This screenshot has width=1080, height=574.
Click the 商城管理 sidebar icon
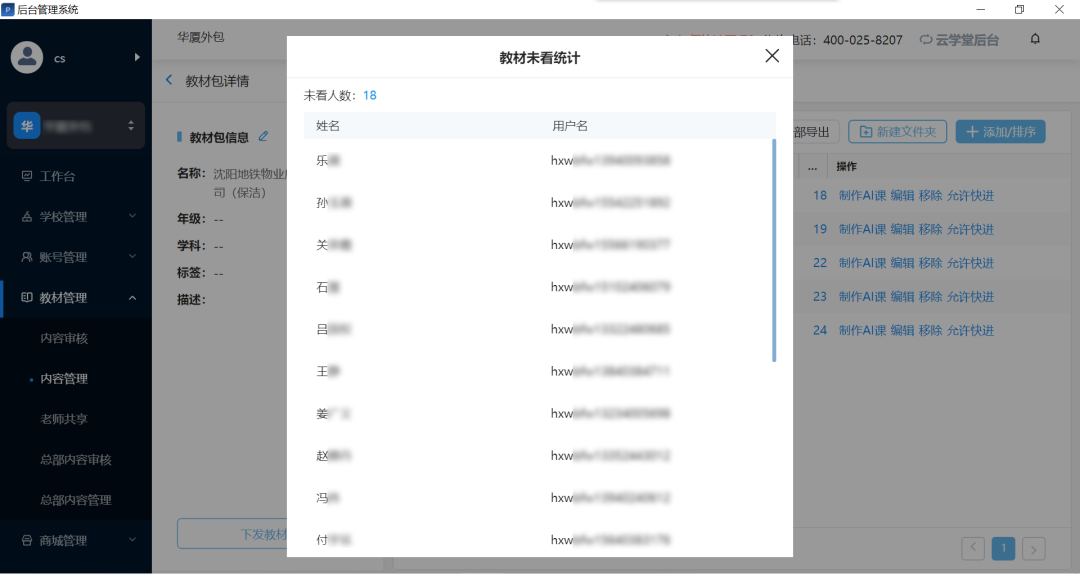coord(27,540)
